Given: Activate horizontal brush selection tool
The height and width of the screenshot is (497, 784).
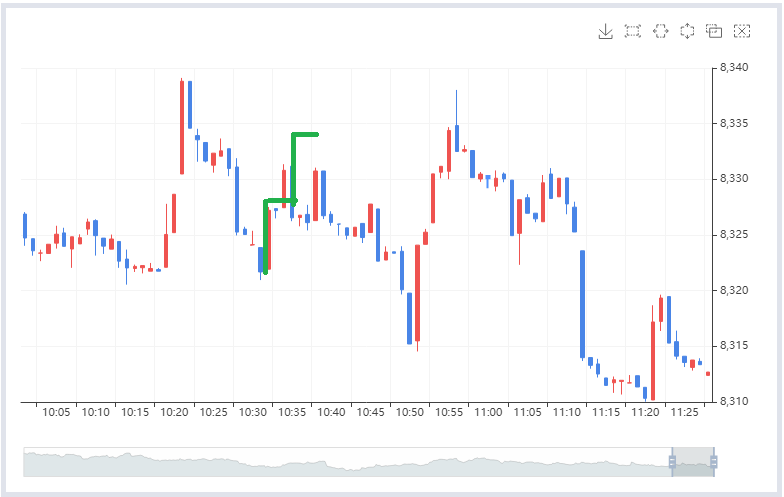Looking at the screenshot, I should click(x=660, y=32).
